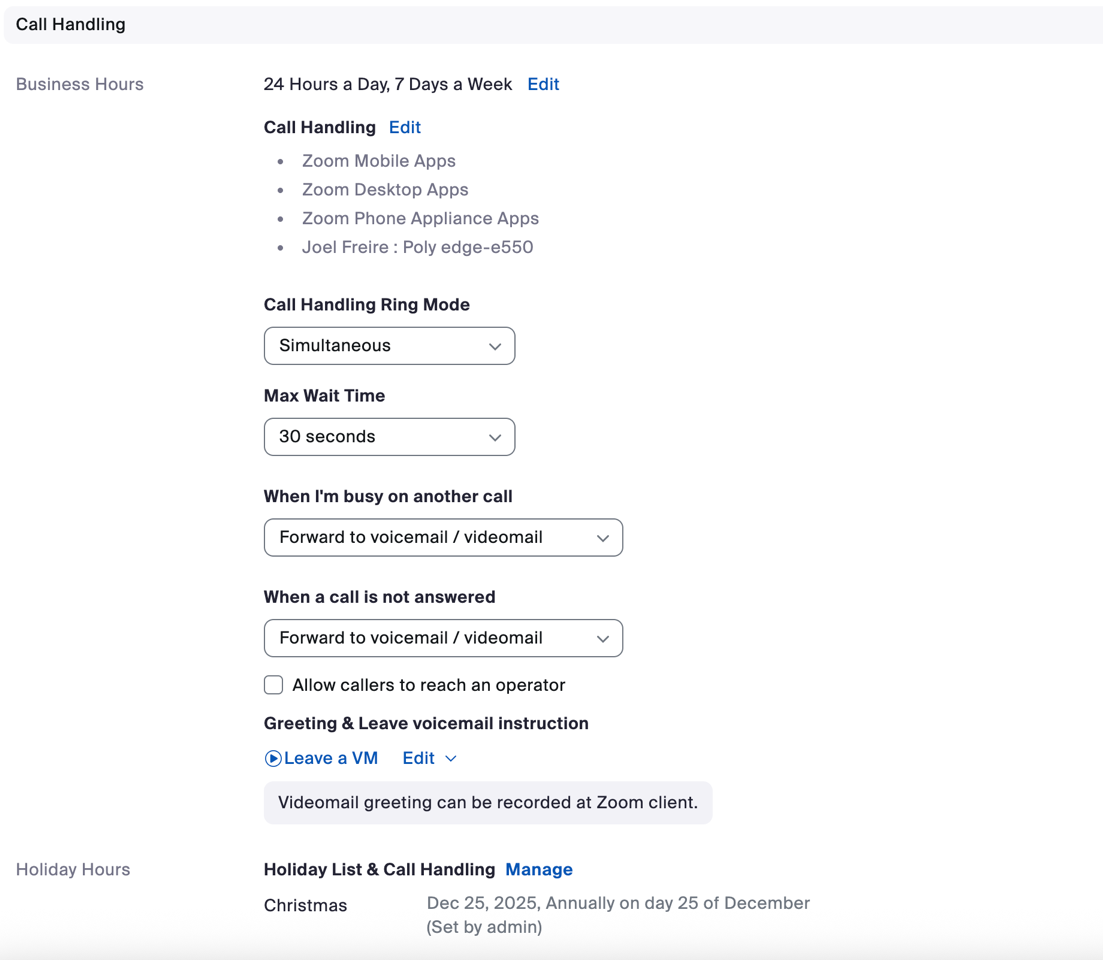1103x960 pixels.
Task: Open the call not answered dropdown
Action: 443,638
